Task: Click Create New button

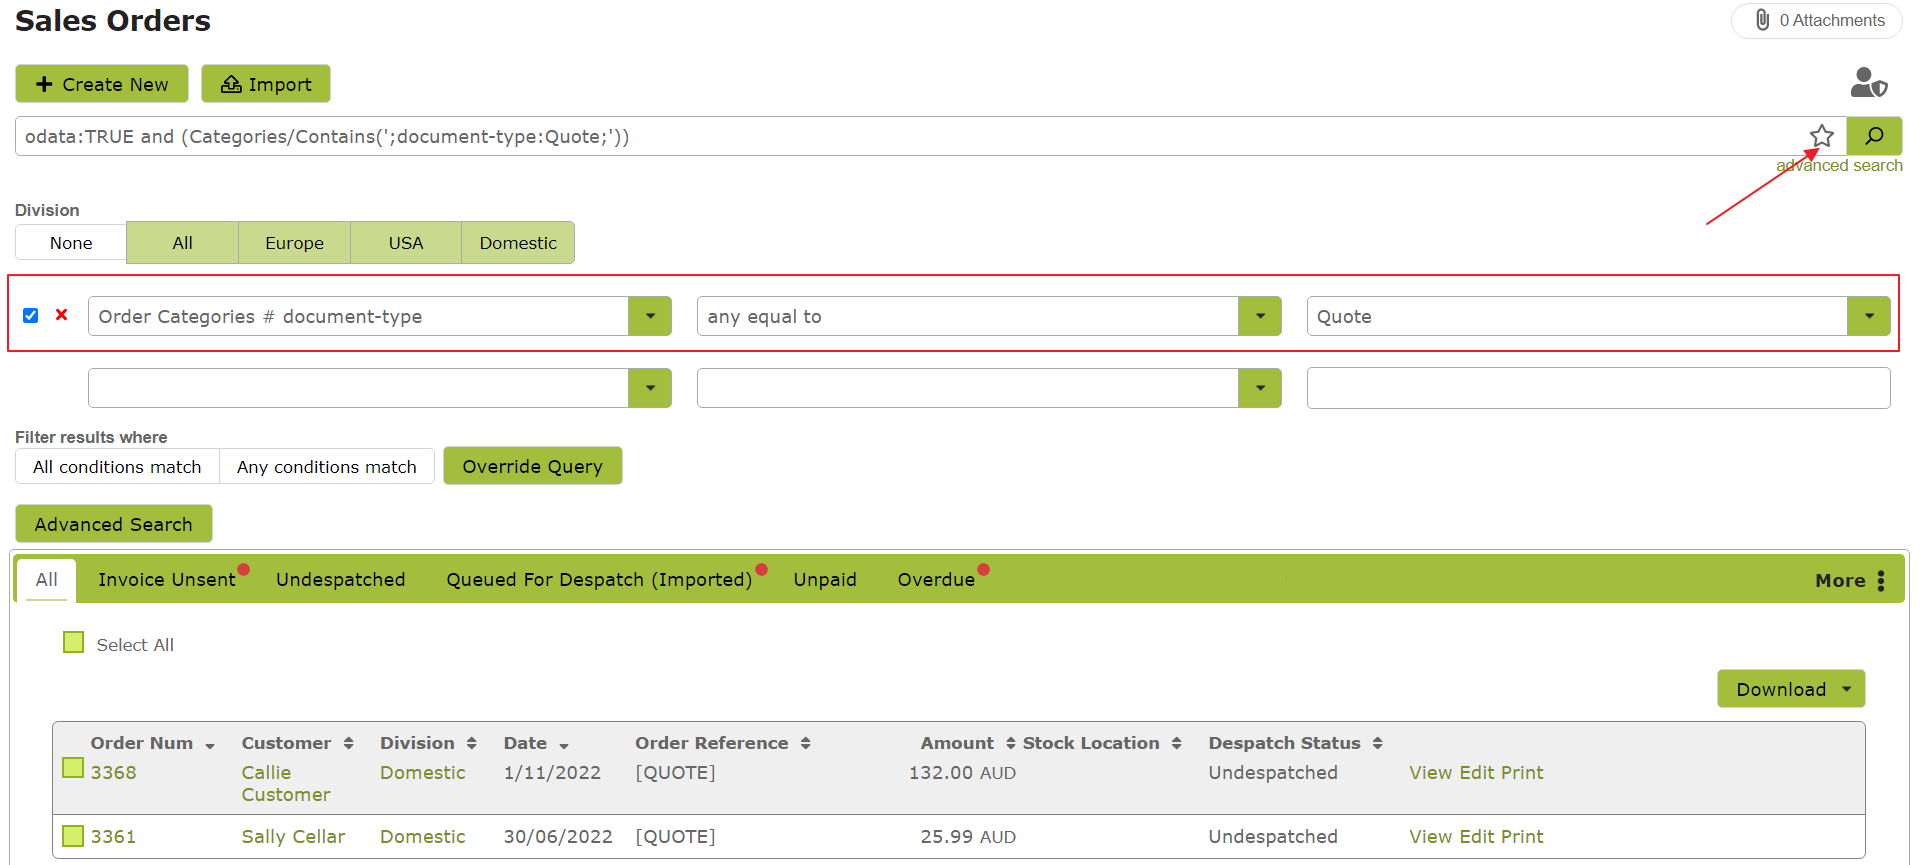Action: (x=102, y=84)
